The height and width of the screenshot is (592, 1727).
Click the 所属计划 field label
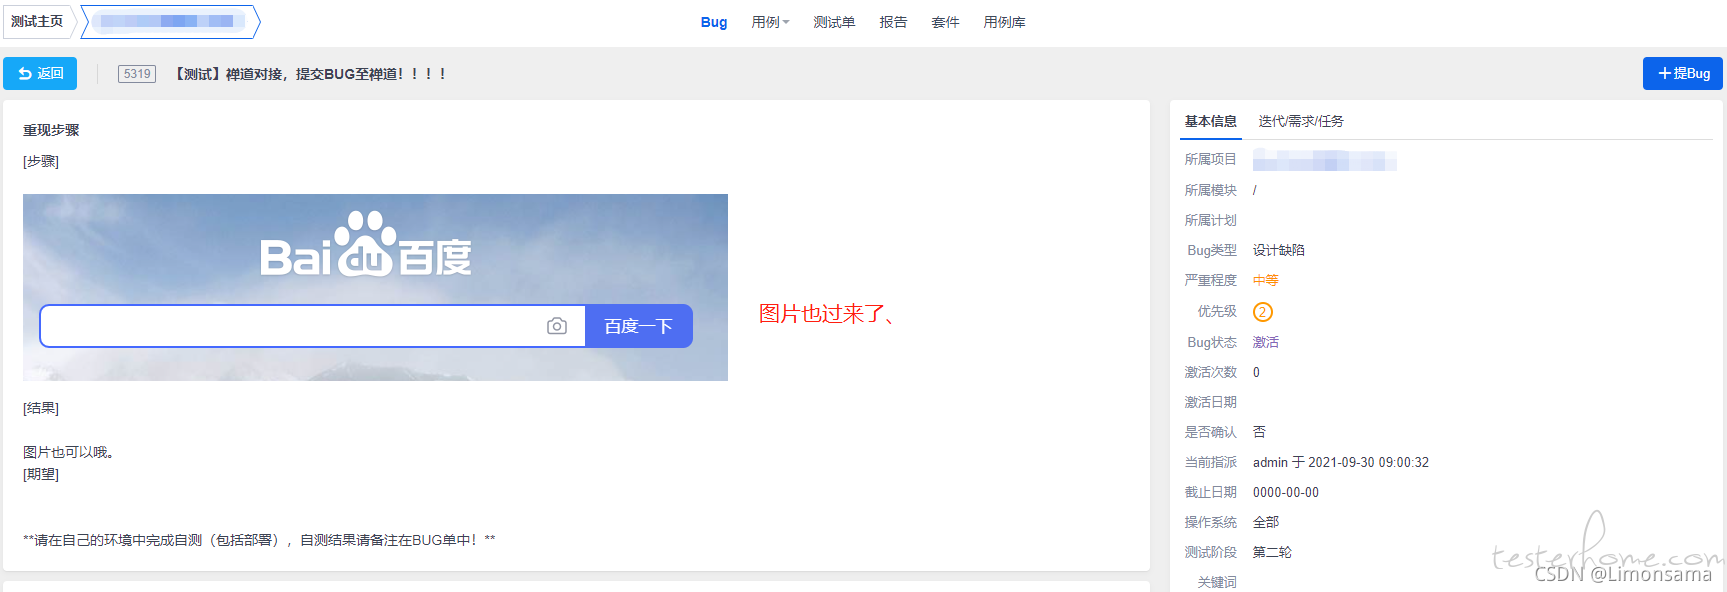(x=1211, y=220)
